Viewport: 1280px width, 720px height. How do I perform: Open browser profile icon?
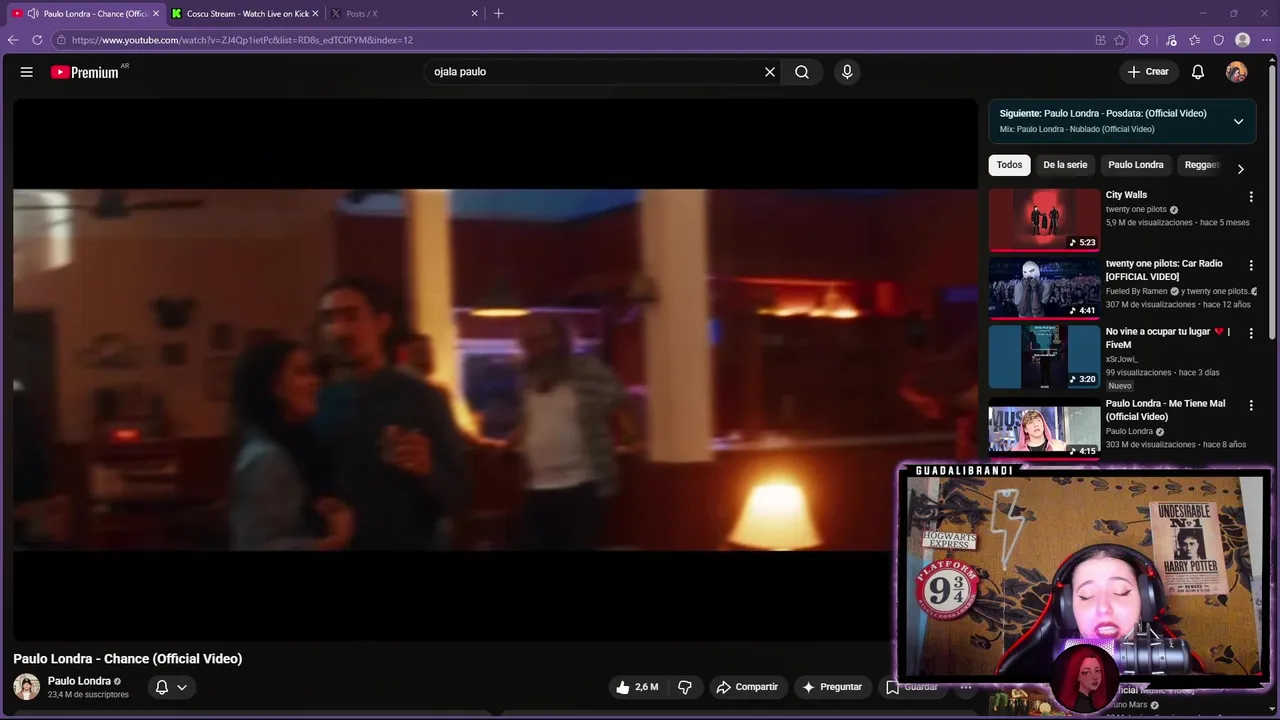1243,40
